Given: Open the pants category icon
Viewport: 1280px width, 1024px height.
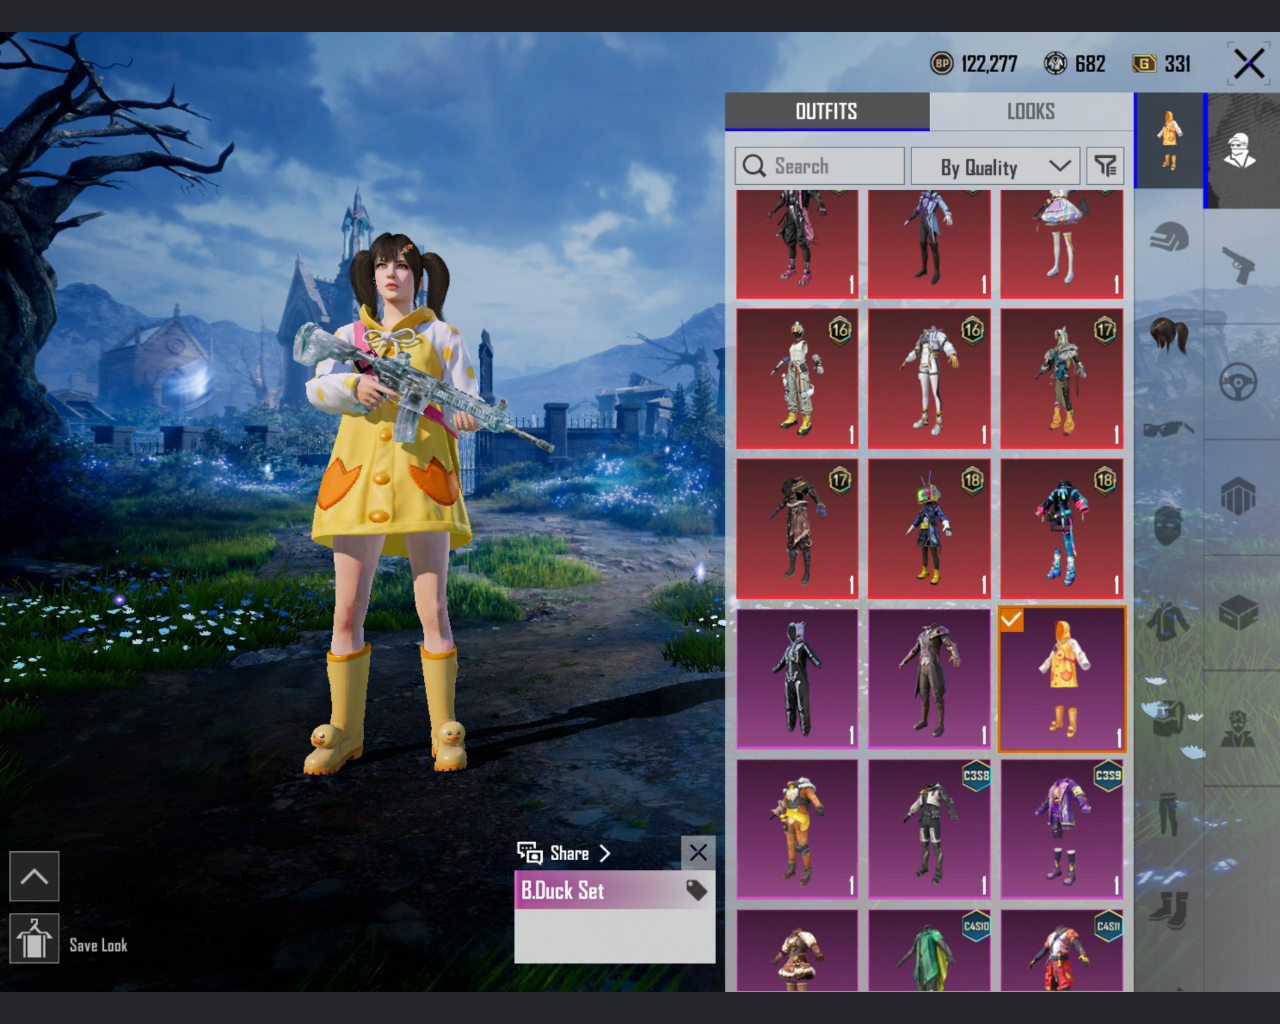Looking at the screenshot, I should pos(1169,813).
